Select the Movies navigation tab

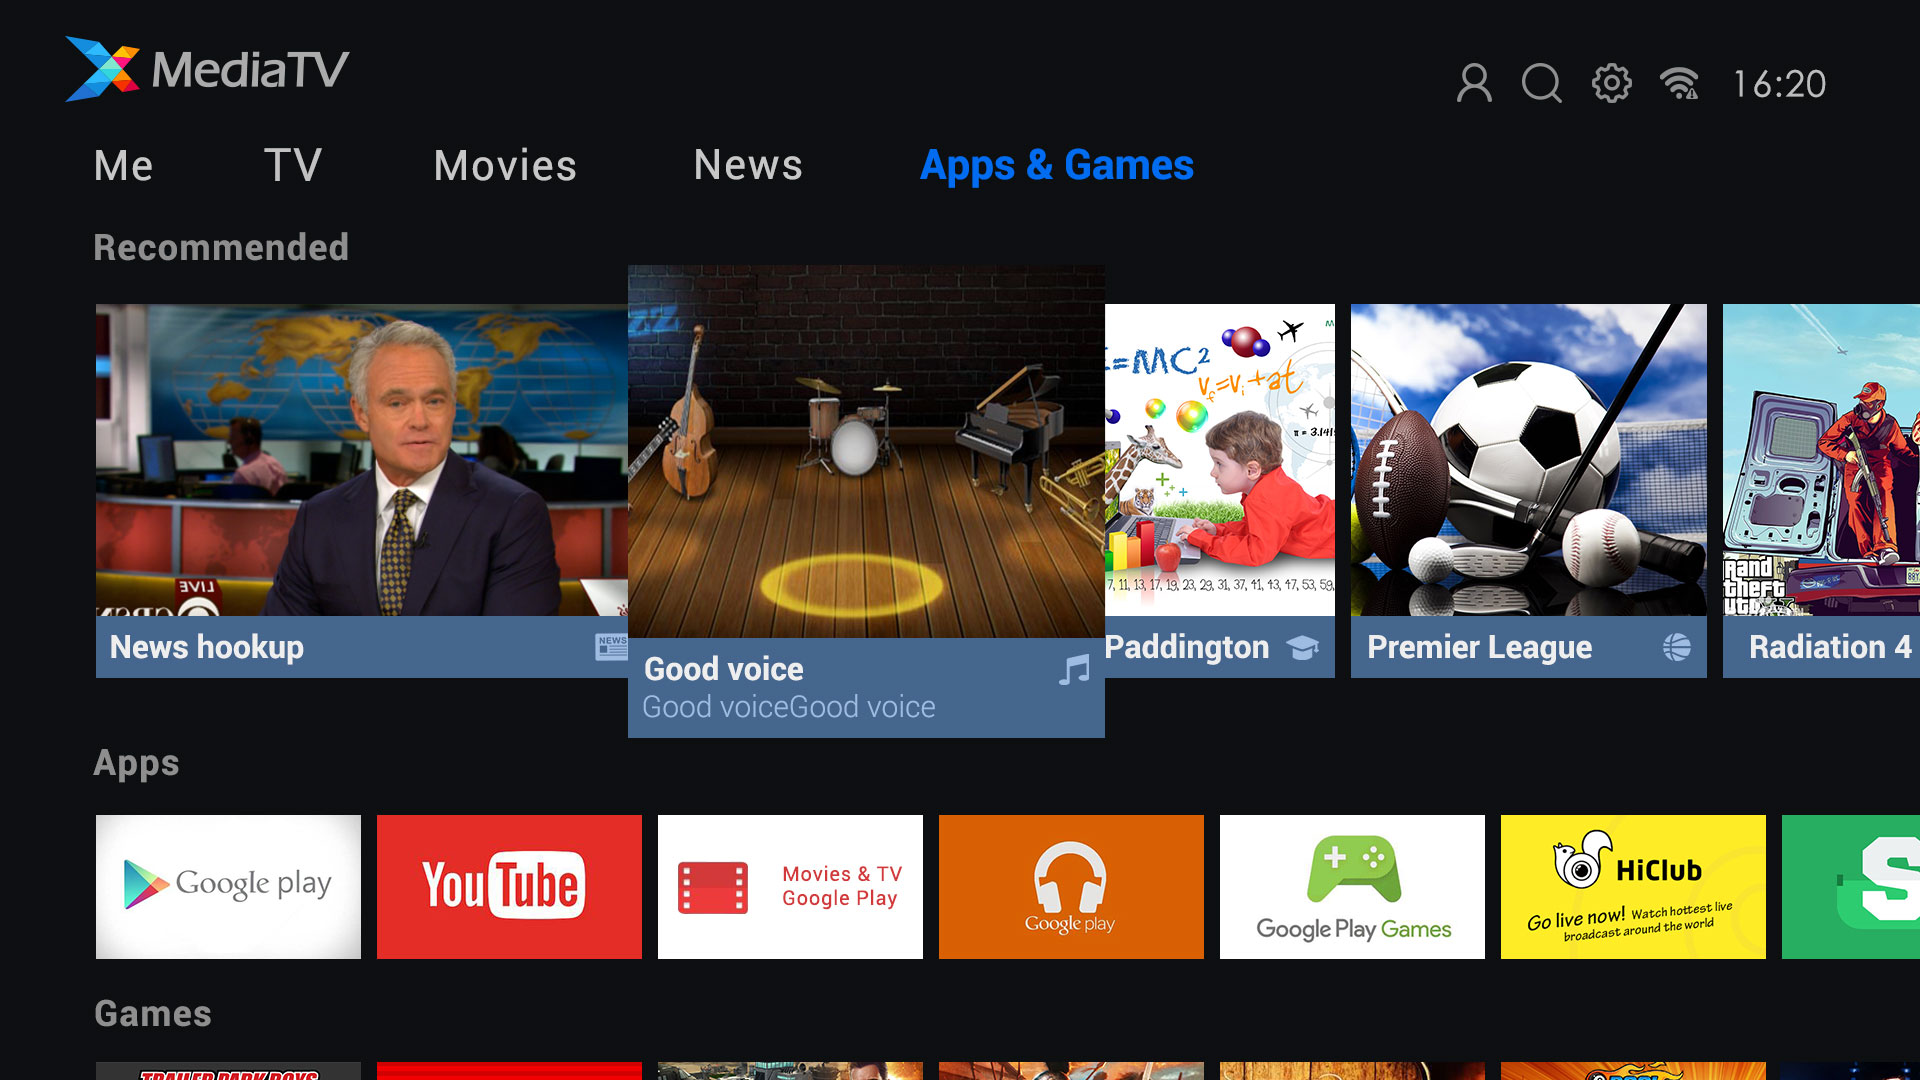click(x=505, y=165)
